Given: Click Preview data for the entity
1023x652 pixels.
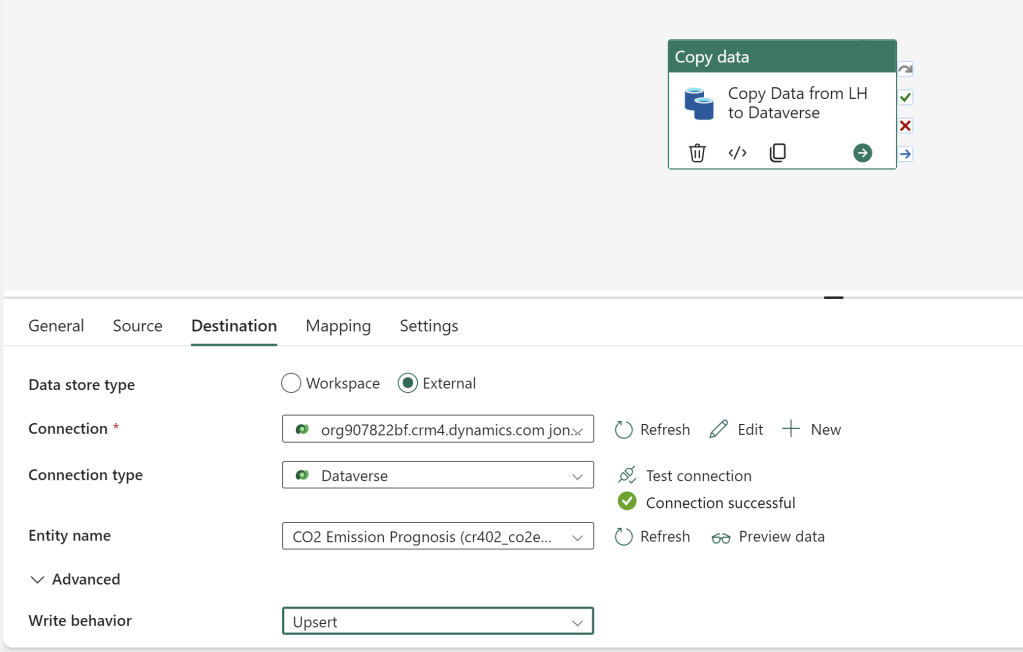Looking at the screenshot, I should point(768,537).
